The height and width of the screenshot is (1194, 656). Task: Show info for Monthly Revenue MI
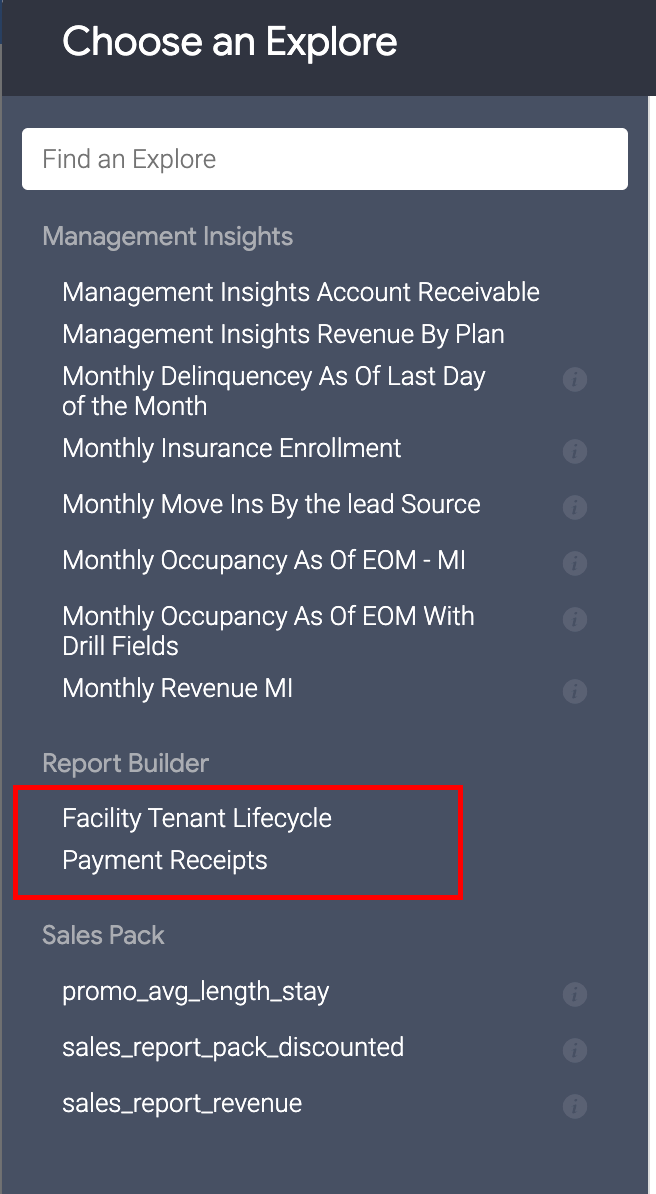click(574, 692)
